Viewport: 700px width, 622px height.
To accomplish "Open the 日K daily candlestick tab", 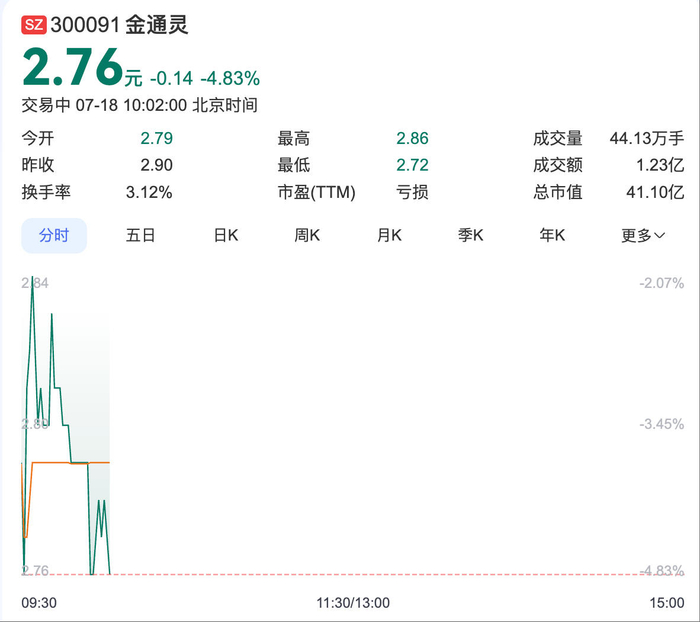I will click(x=226, y=235).
